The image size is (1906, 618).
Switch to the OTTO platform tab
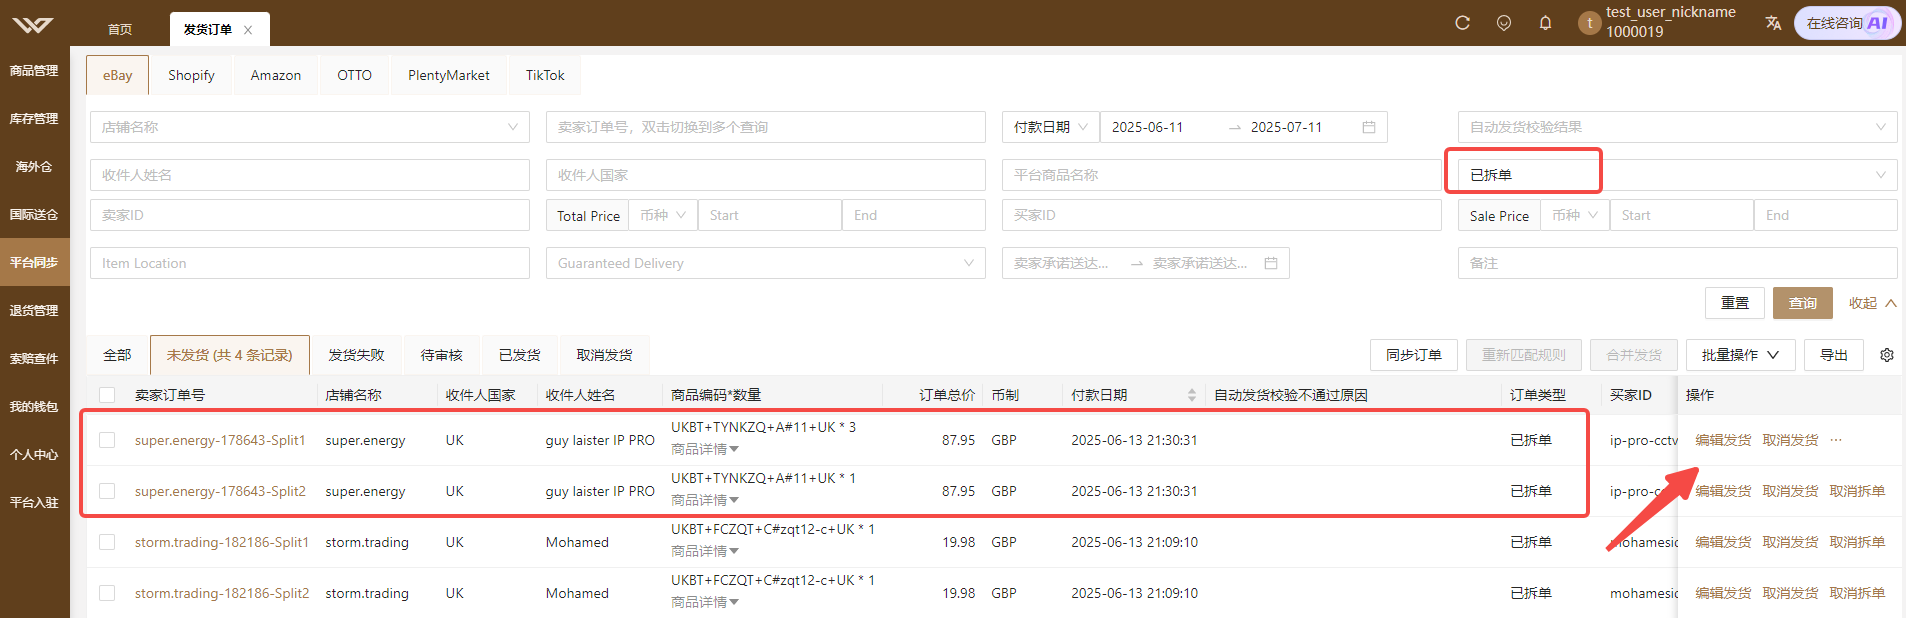coord(354,75)
